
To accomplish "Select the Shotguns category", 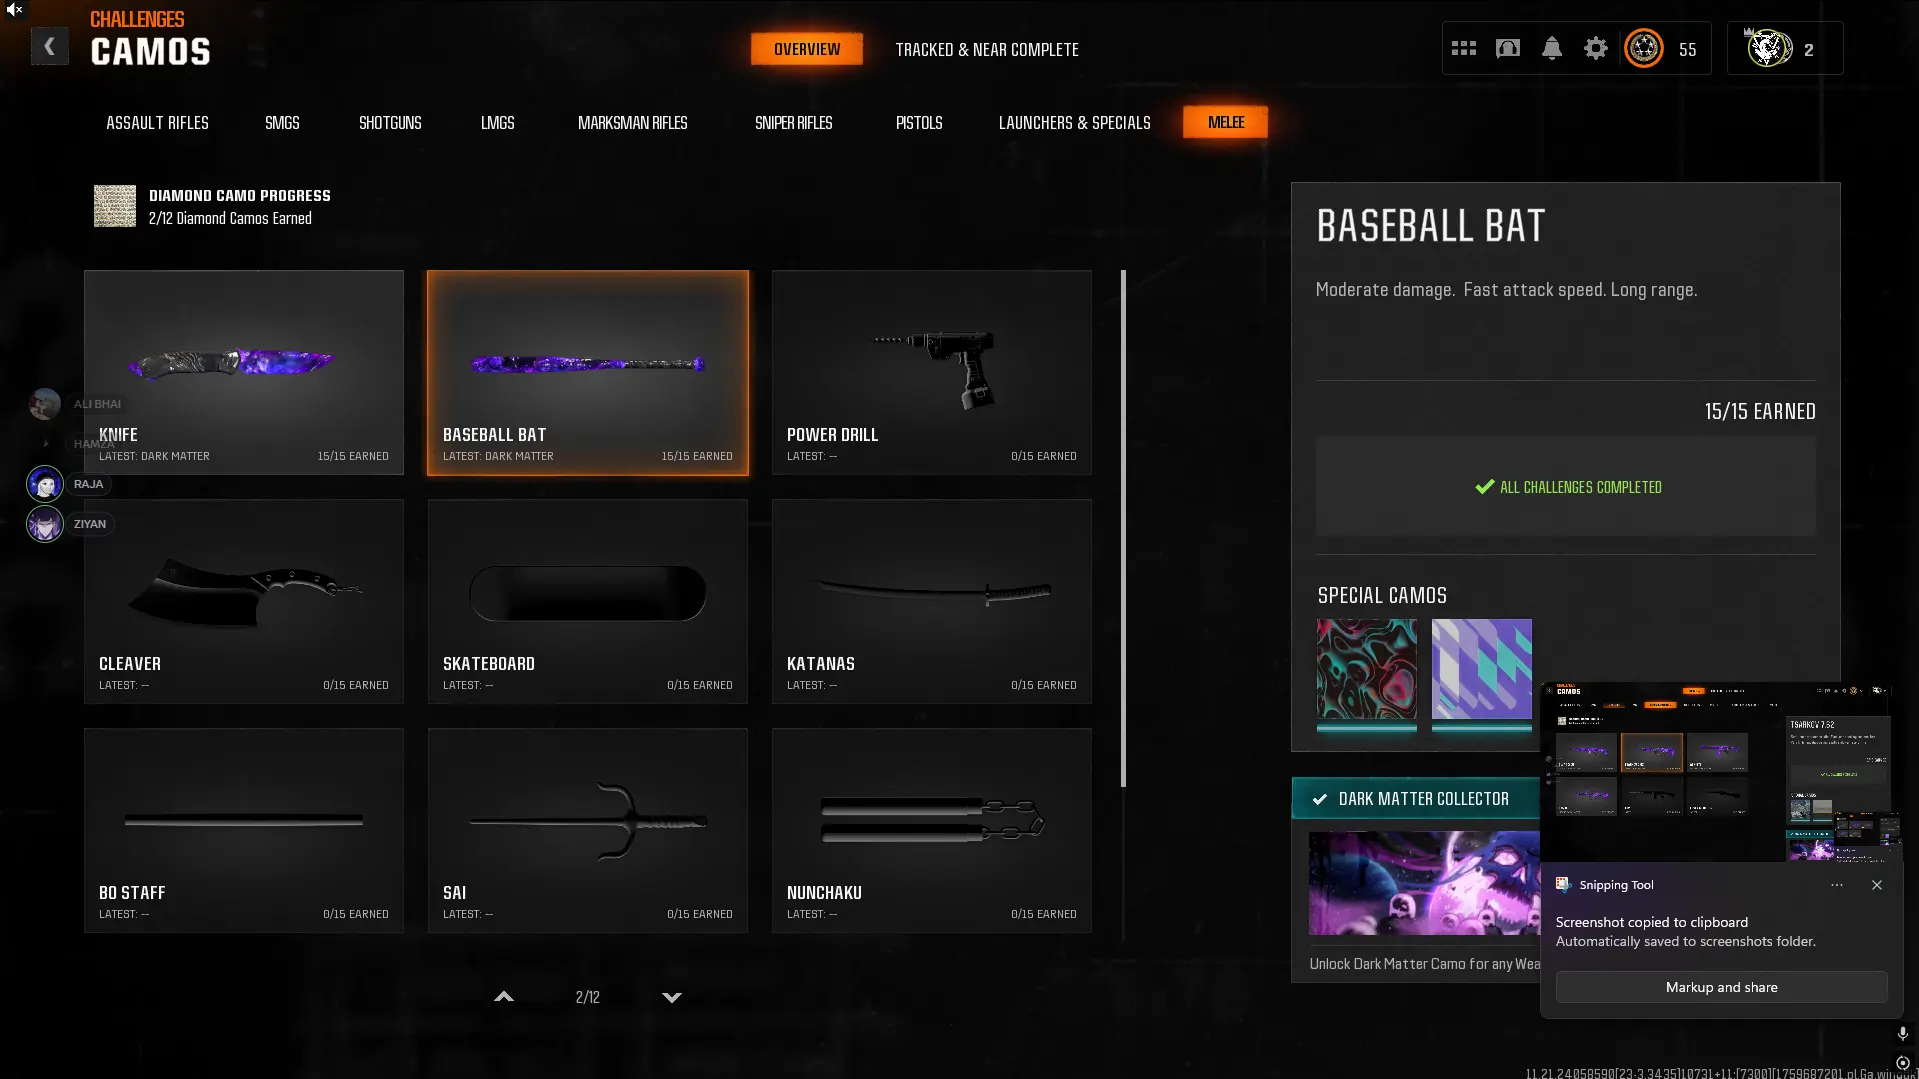I will 390,122.
